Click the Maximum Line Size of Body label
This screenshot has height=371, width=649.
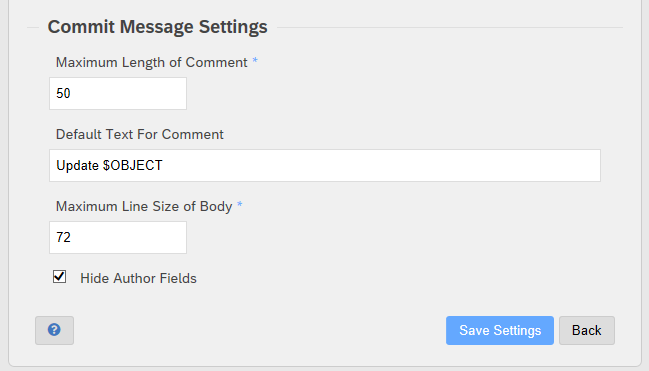point(144,206)
